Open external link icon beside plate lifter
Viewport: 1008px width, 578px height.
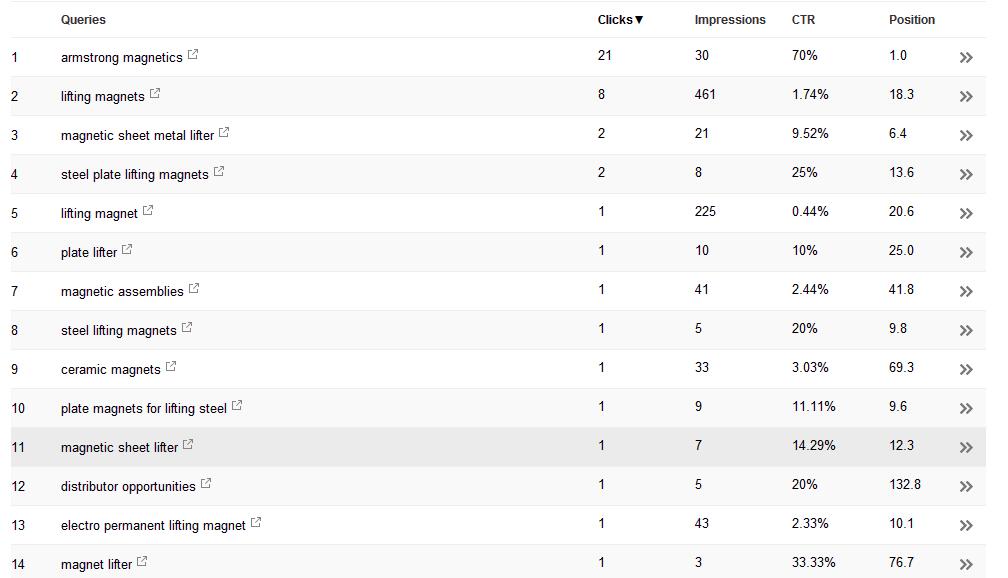(x=127, y=249)
